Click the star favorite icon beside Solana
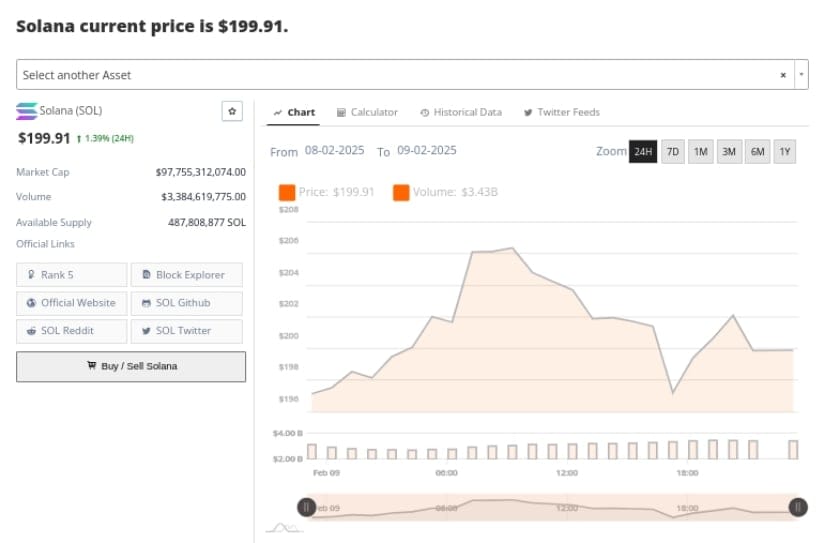 coord(232,111)
